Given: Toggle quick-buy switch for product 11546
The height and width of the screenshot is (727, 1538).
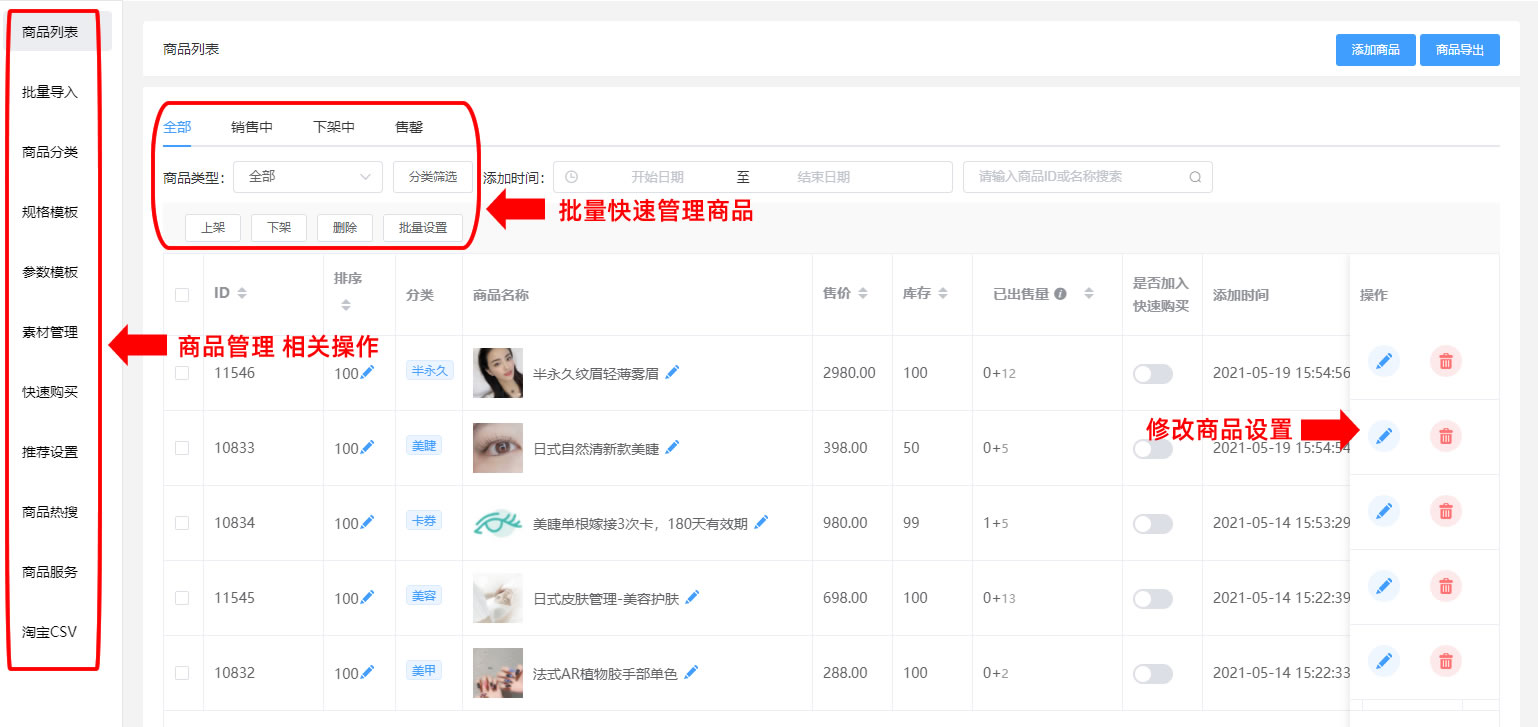Looking at the screenshot, I should [x=1152, y=374].
